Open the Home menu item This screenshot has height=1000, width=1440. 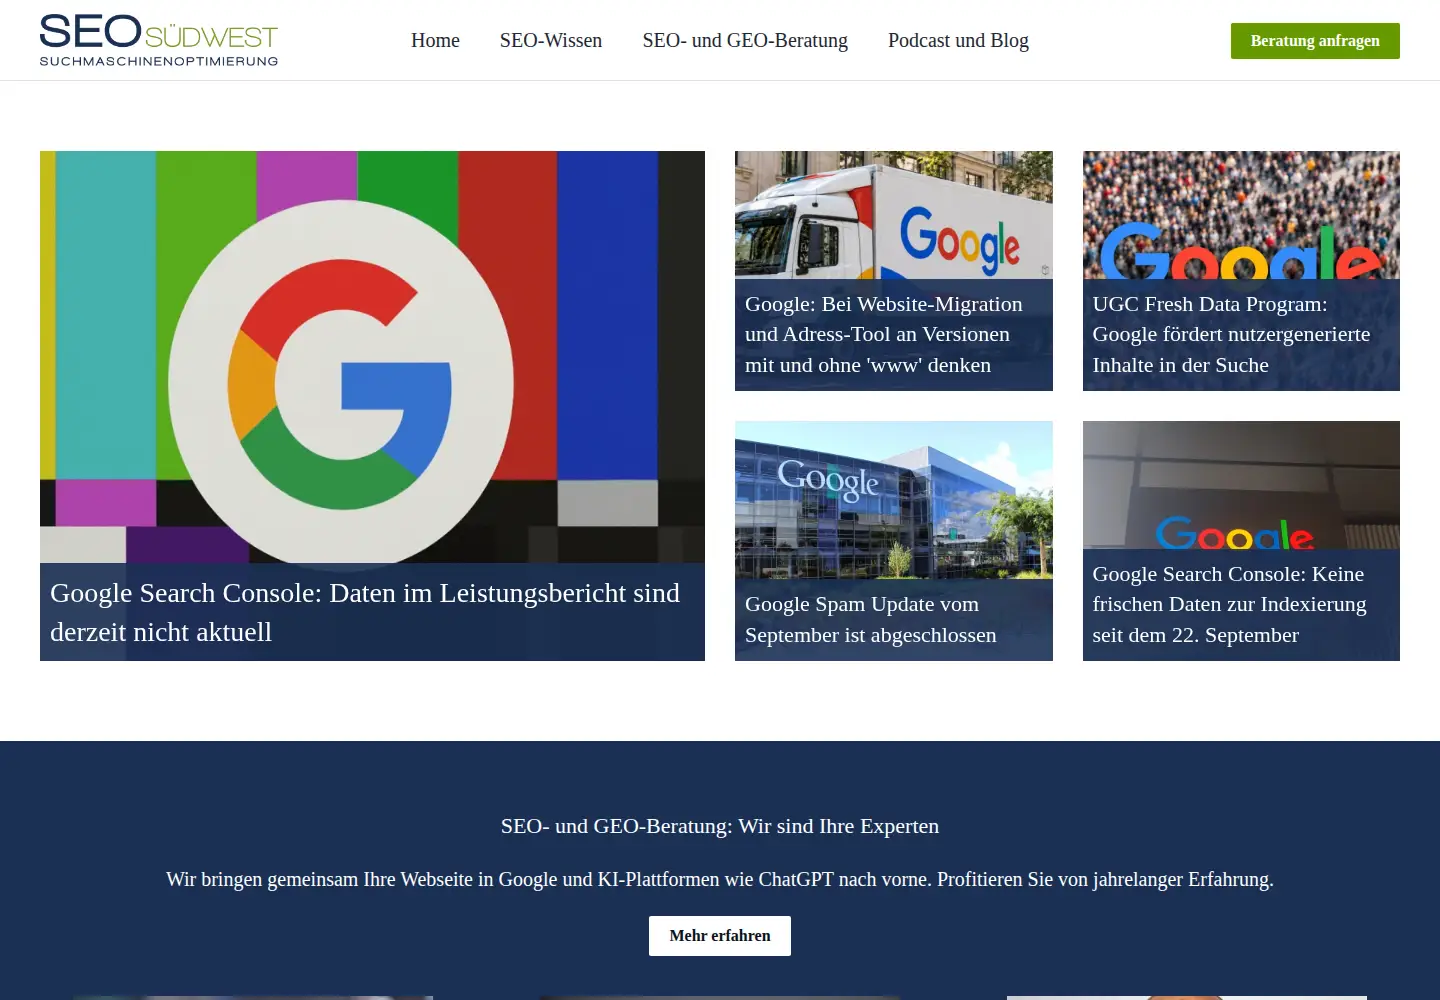[x=435, y=40]
